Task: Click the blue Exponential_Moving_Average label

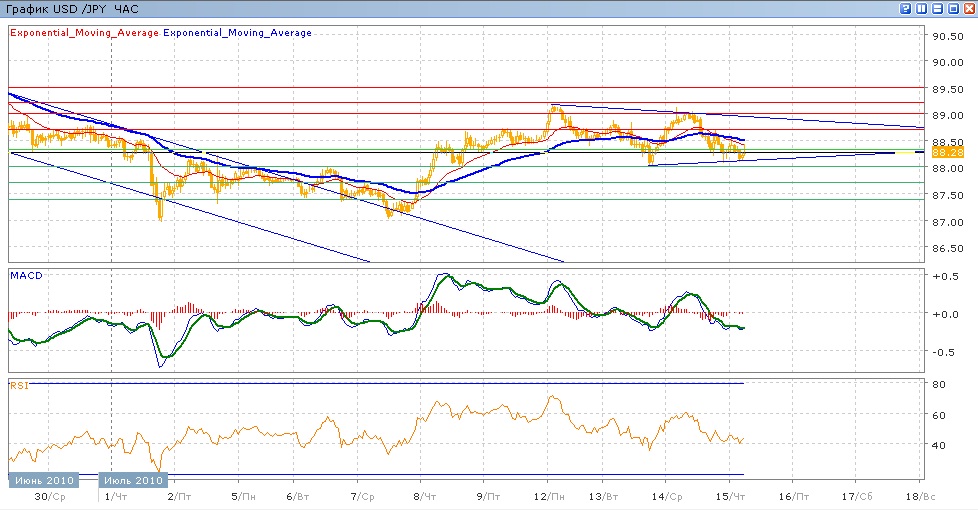Action: pyautogui.click(x=238, y=33)
